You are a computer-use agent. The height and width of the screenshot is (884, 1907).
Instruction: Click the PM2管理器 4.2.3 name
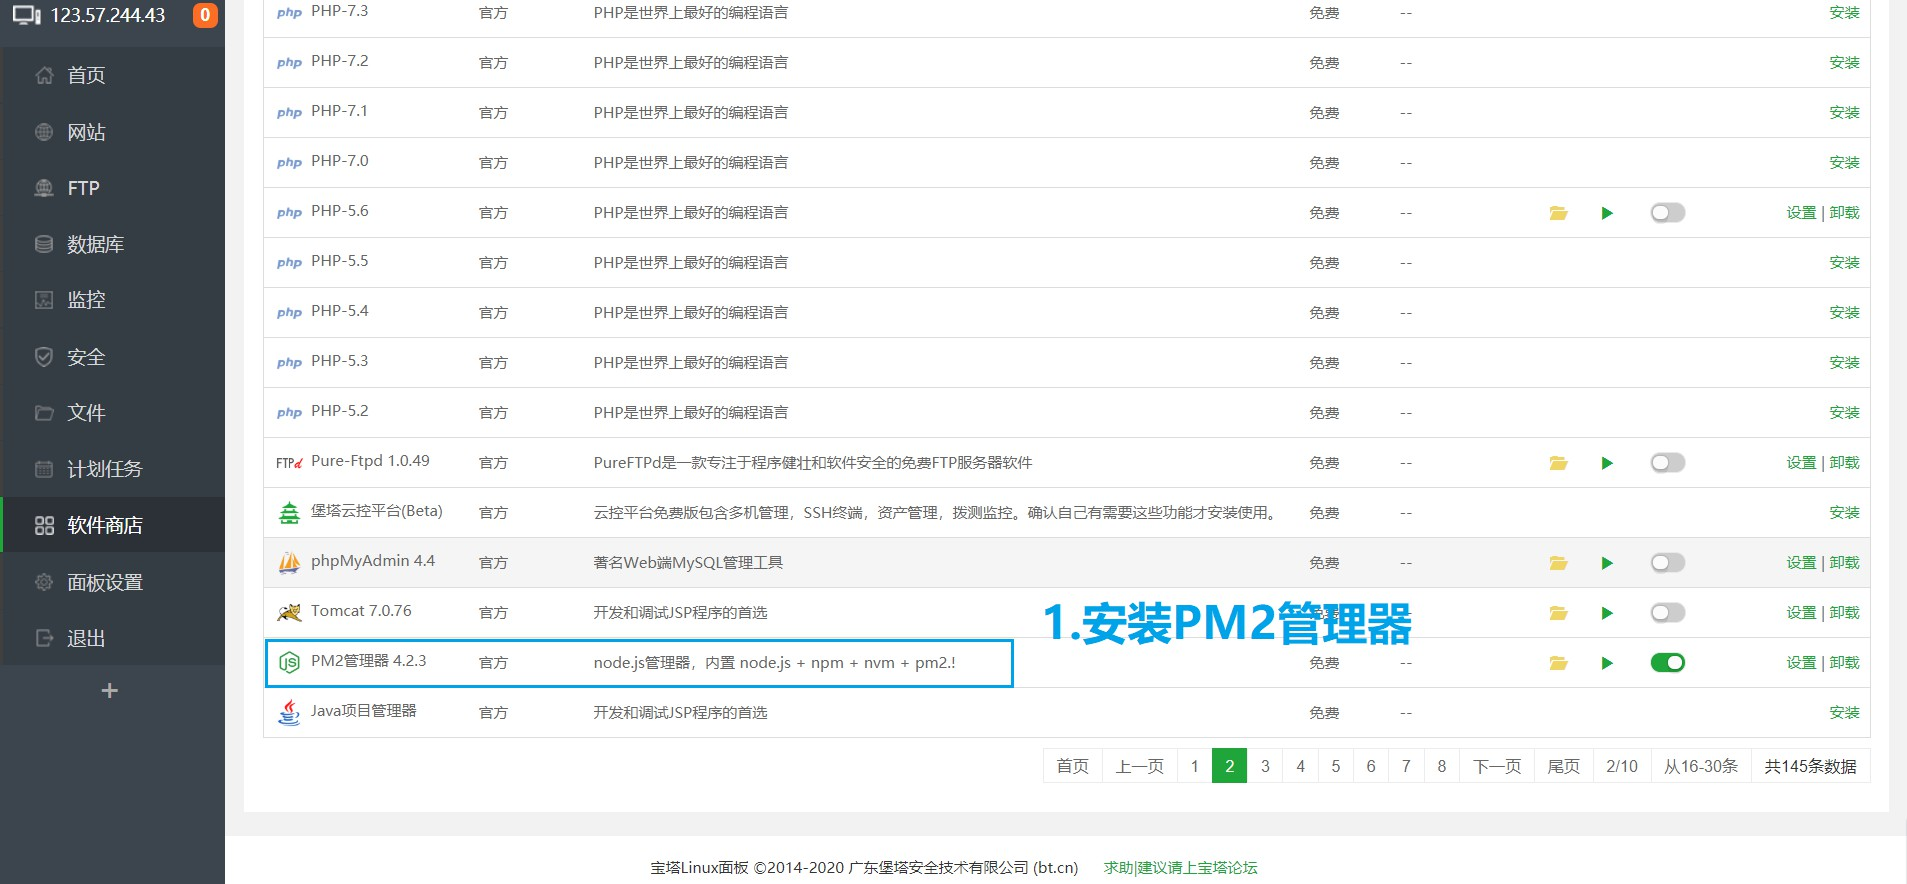click(x=369, y=661)
